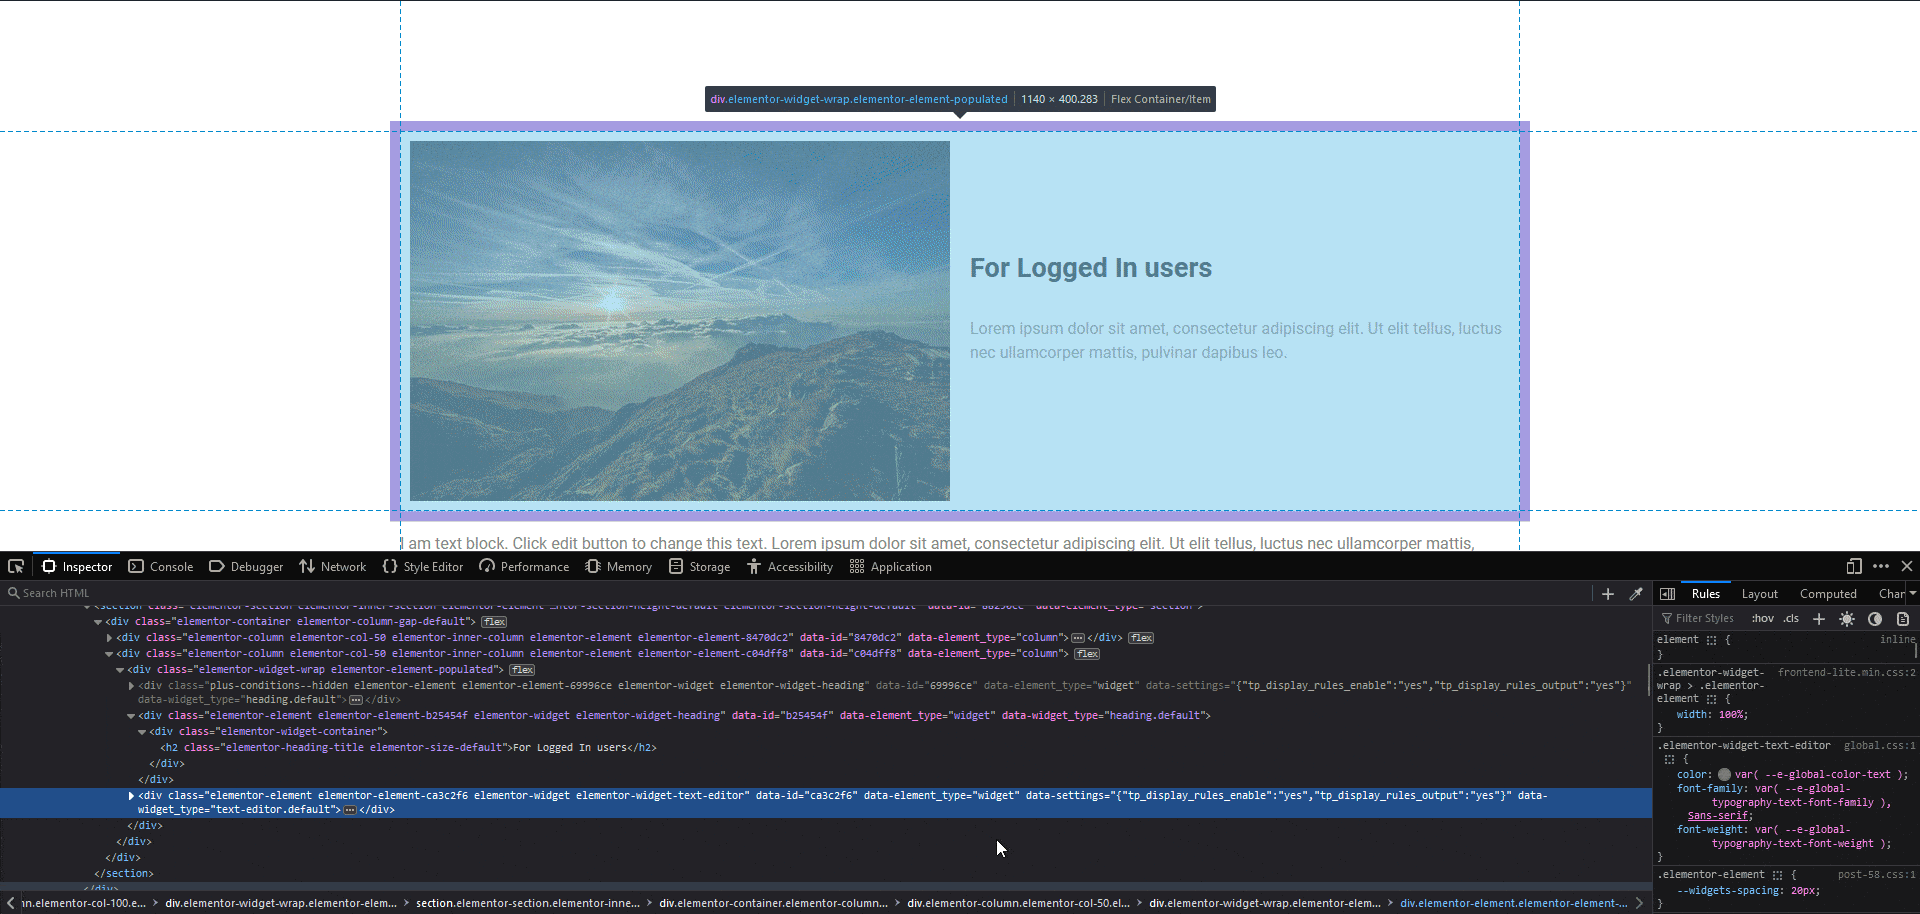The image size is (1920, 914).
Task: Select the closing section tag line
Action: click(124, 874)
